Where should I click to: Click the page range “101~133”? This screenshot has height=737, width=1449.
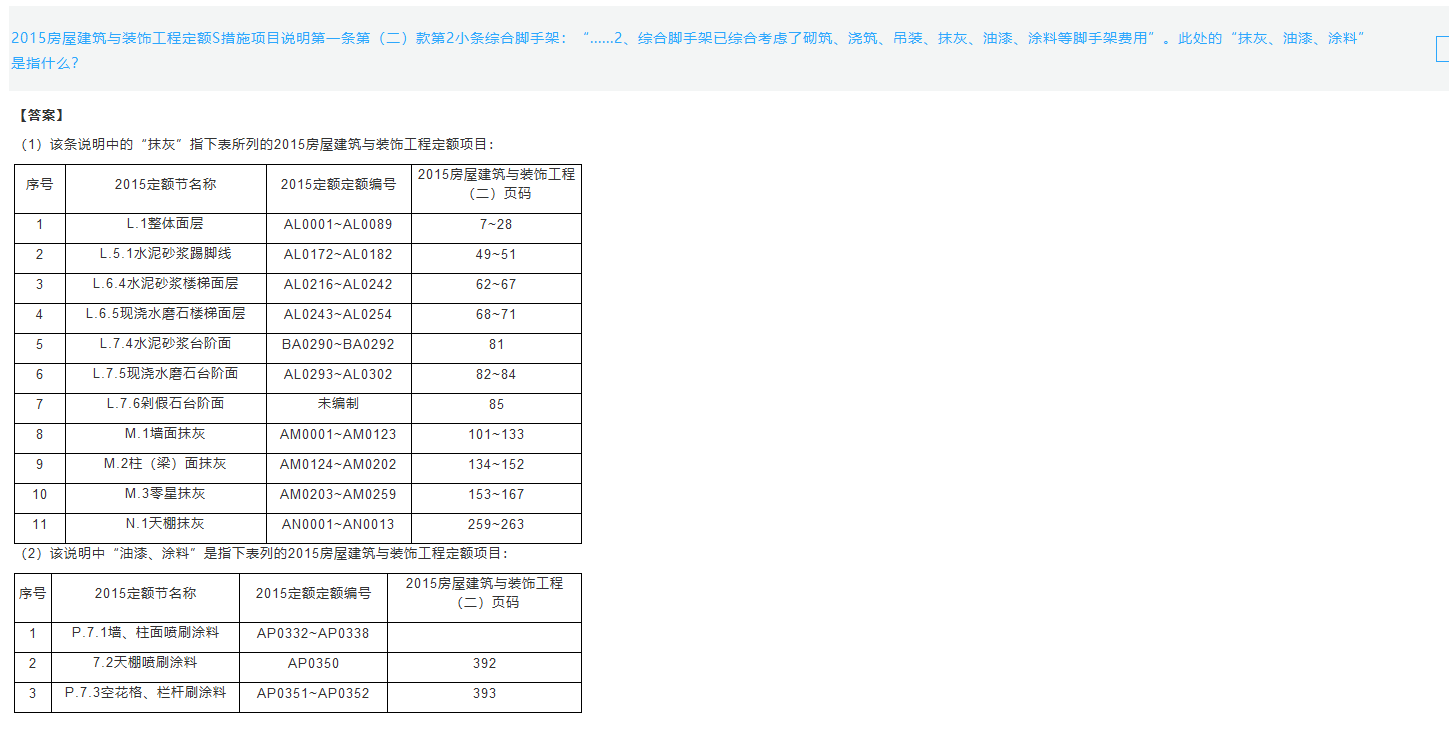[496, 434]
